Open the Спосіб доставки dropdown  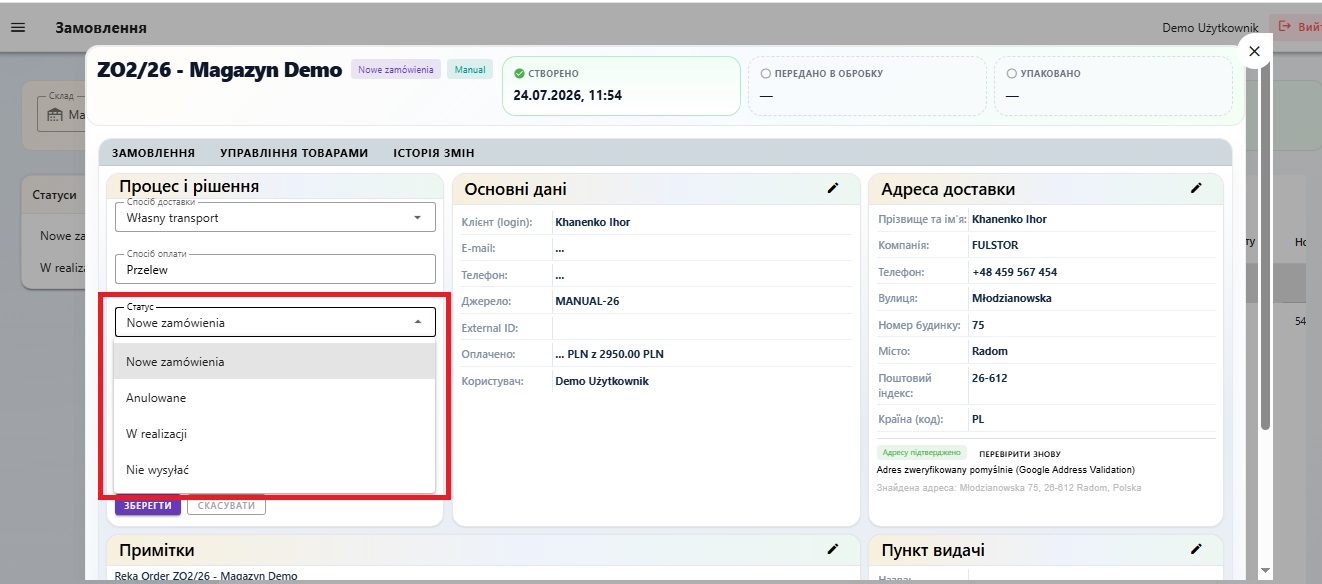tap(275, 217)
